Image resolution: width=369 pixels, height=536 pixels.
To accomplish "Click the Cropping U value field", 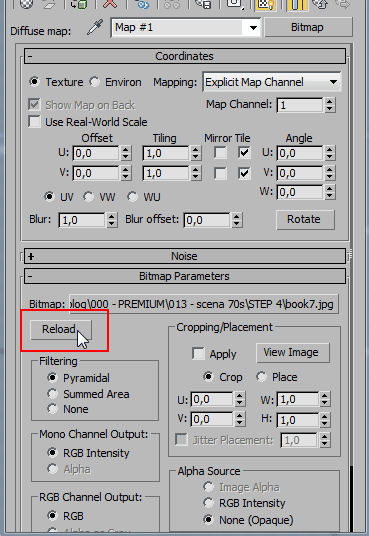I will click(x=212, y=399).
